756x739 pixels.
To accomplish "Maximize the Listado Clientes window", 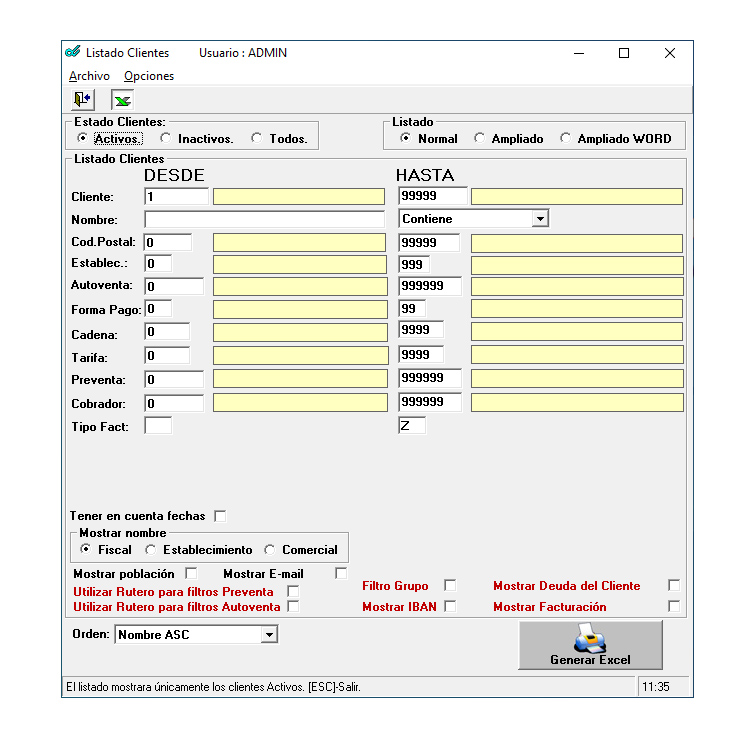I will (x=624, y=53).
